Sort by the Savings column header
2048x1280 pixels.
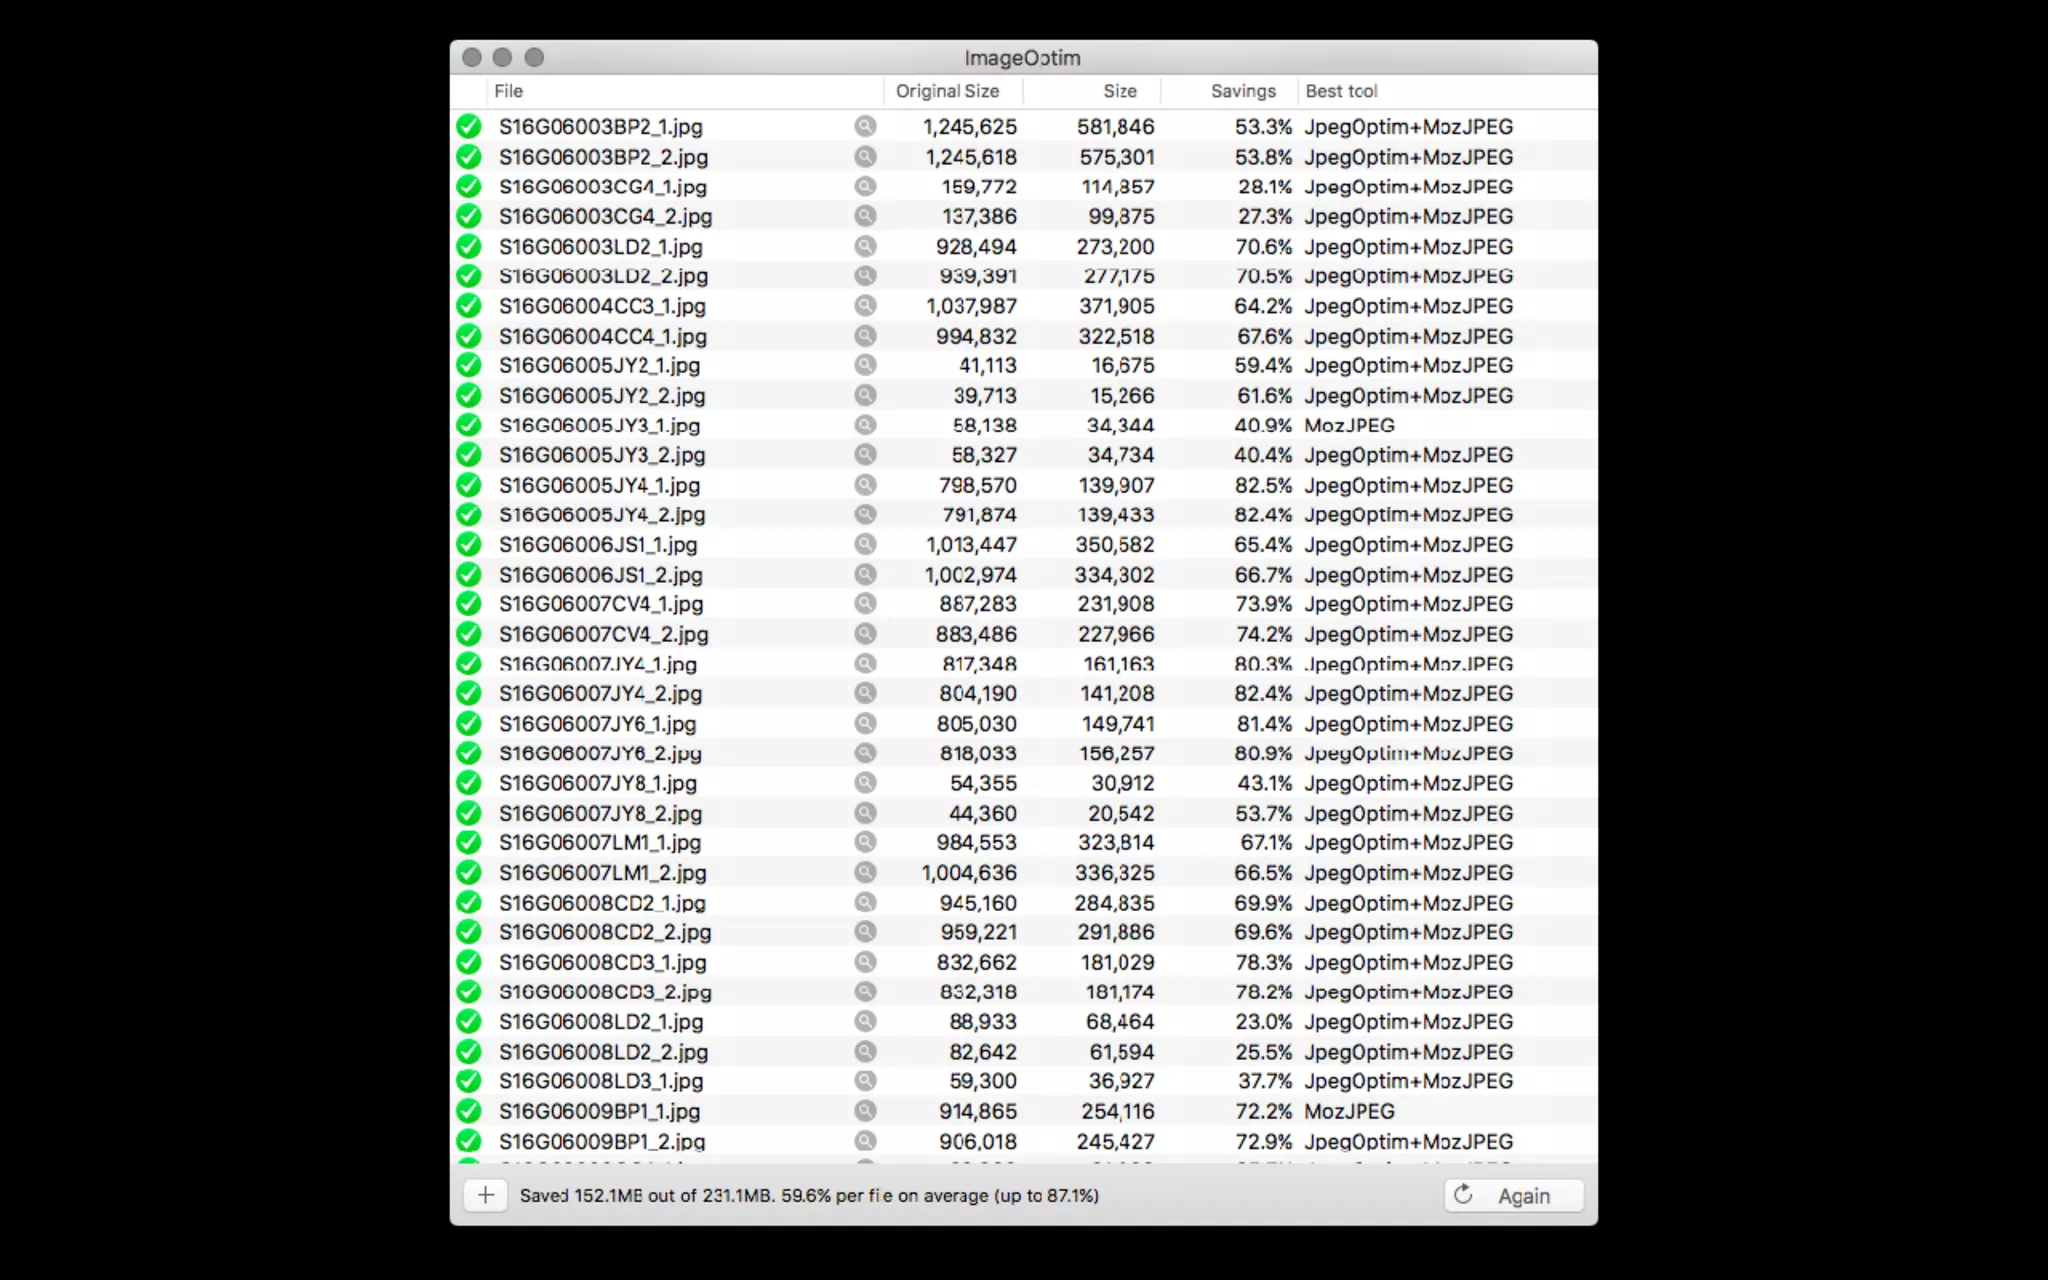1243,91
